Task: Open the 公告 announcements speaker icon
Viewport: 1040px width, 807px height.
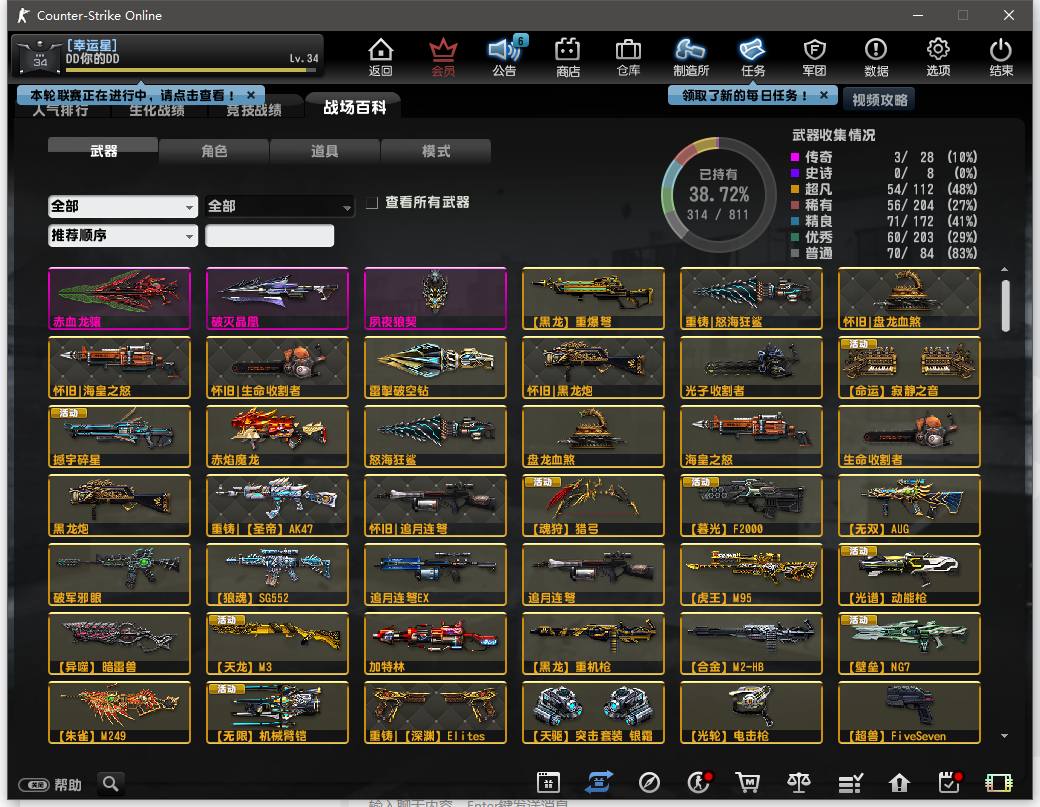Action: [x=505, y=57]
